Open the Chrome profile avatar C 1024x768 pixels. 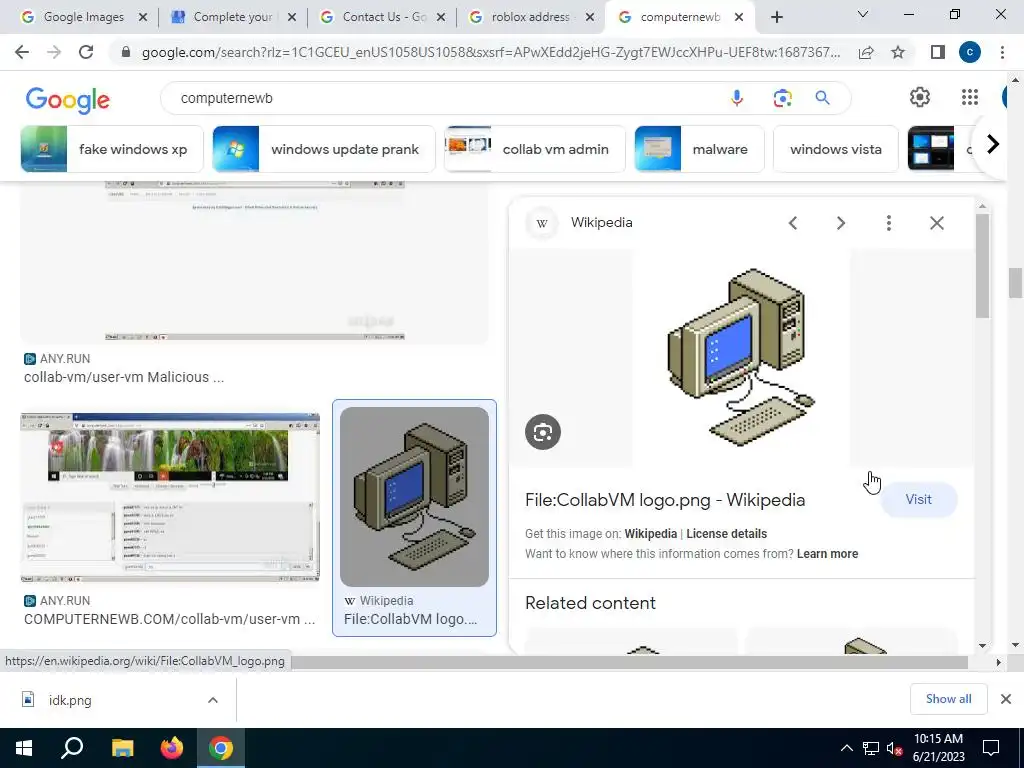pos(970,52)
